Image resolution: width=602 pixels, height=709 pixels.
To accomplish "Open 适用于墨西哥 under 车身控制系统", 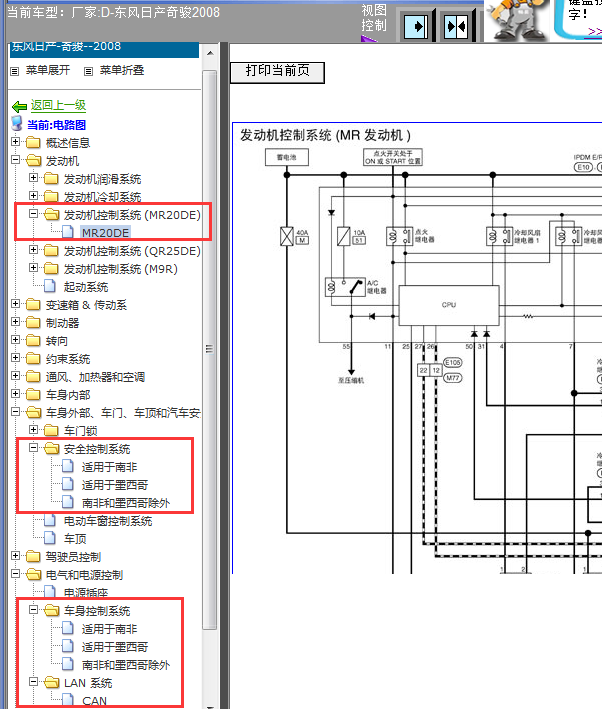I will (115, 647).
